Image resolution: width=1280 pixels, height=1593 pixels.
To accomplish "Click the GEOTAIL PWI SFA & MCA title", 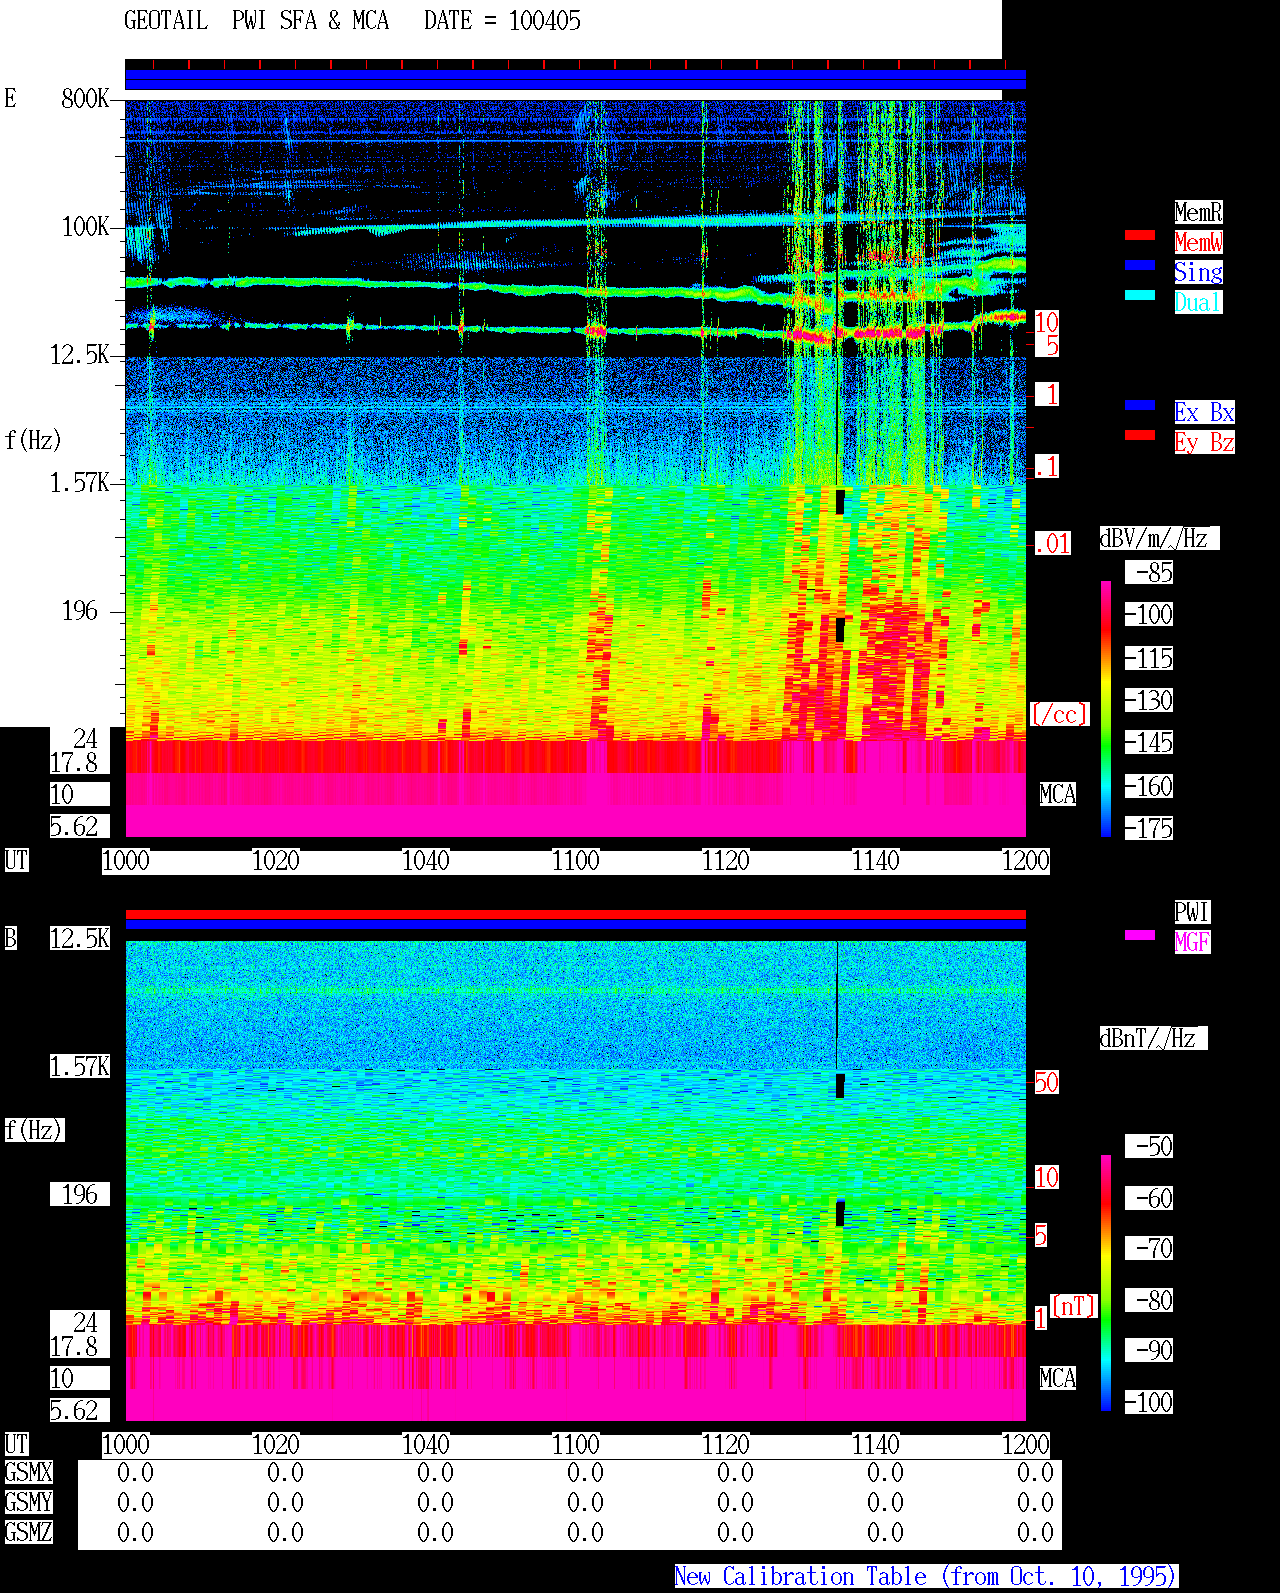I will 256,21.
